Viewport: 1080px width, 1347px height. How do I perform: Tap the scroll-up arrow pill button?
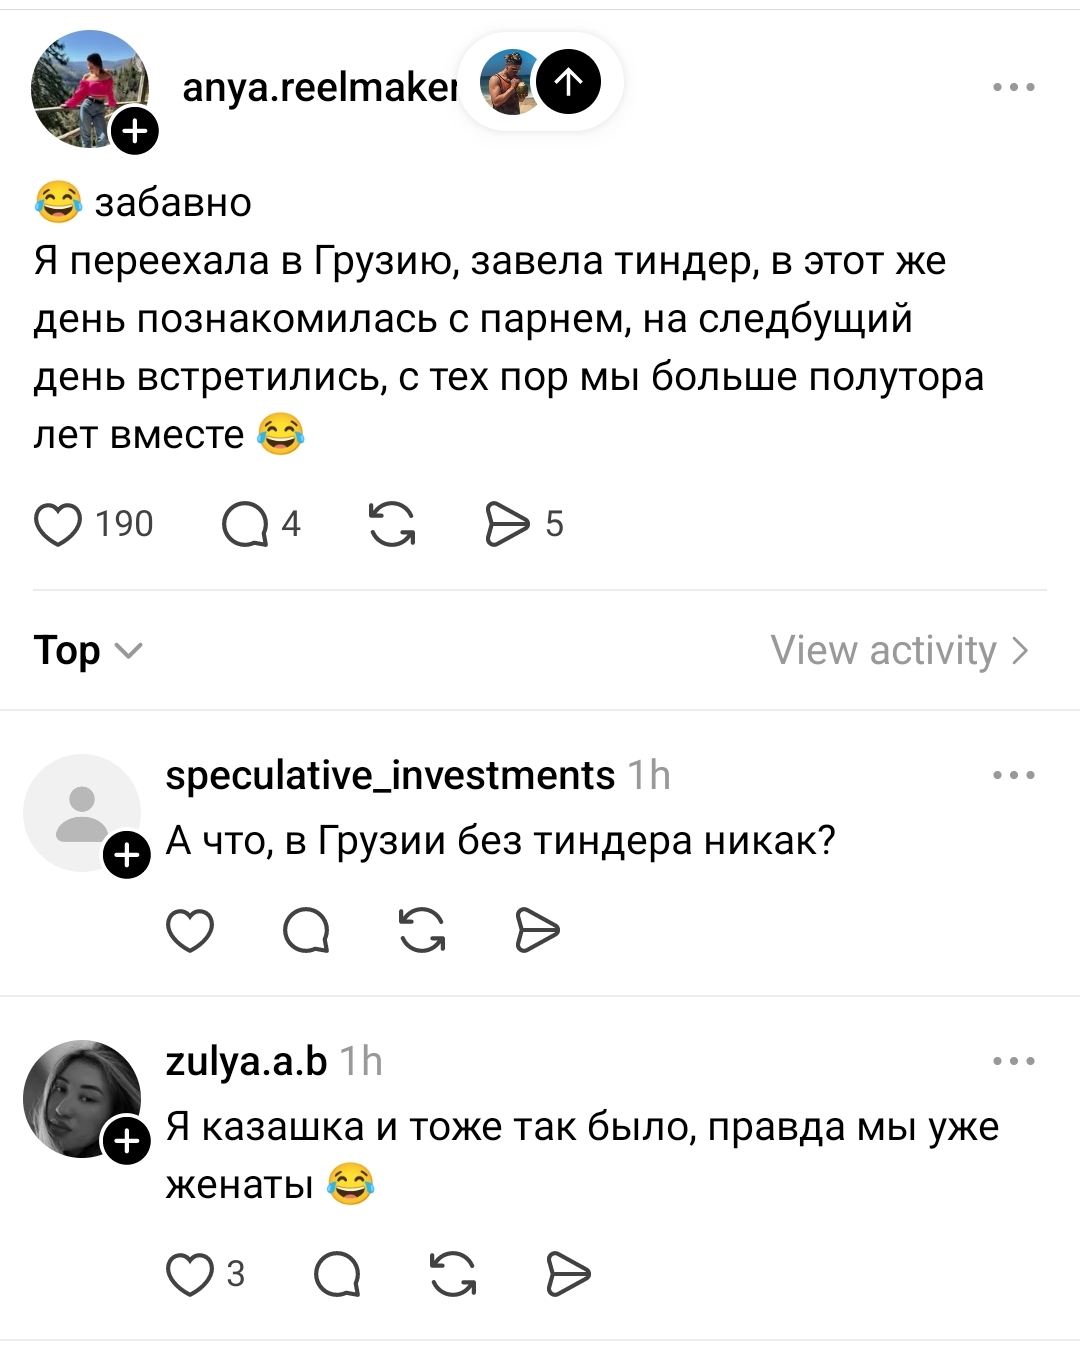[x=568, y=82]
